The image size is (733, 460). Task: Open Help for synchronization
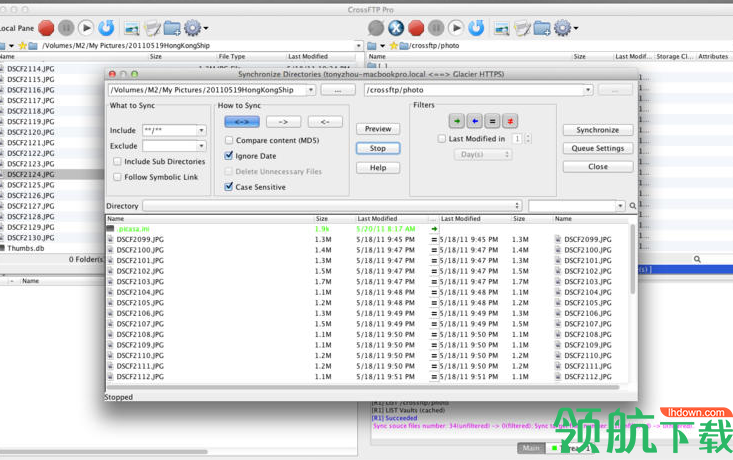(x=378, y=168)
